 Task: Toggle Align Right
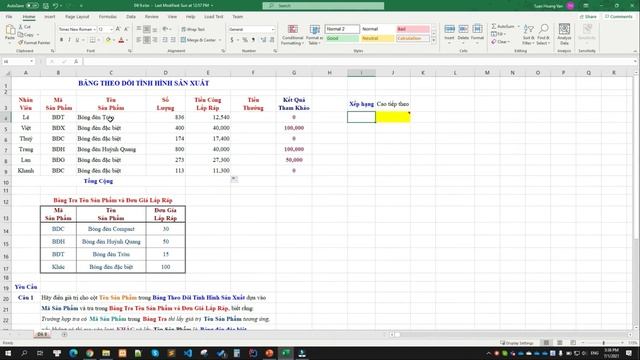click(x=155, y=40)
